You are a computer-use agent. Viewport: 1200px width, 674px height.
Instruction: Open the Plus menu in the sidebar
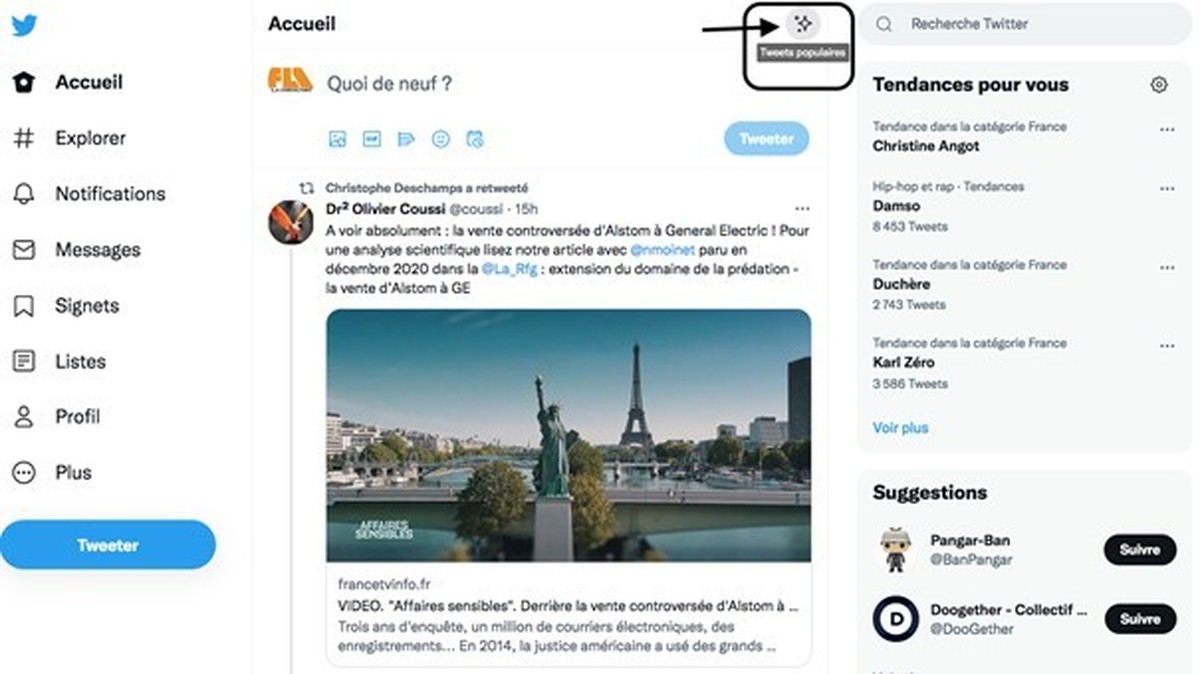[73, 473]
